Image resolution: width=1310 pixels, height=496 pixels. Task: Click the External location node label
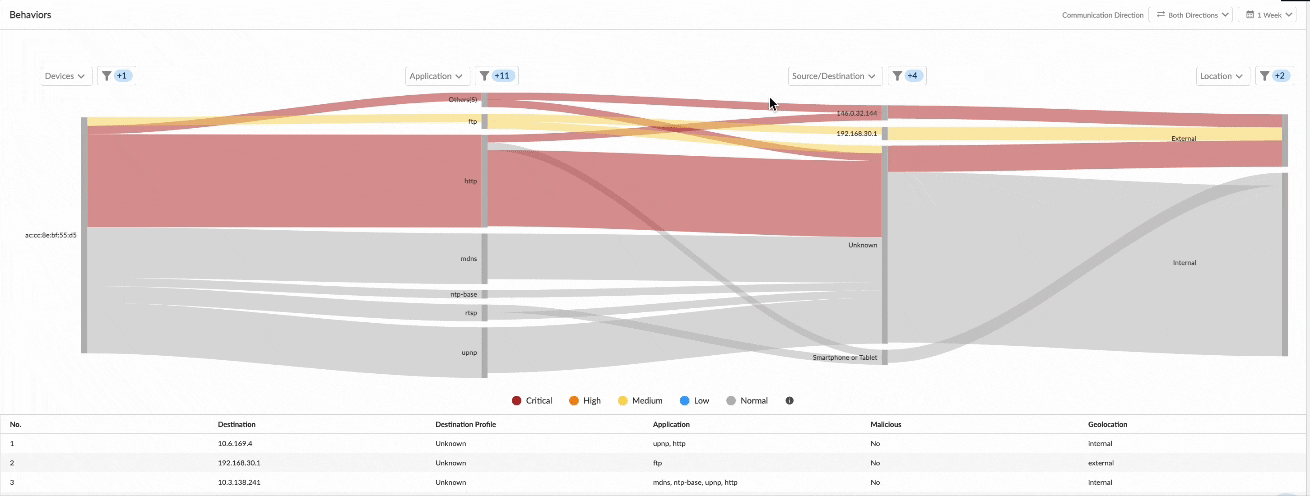pos(1183,139)
